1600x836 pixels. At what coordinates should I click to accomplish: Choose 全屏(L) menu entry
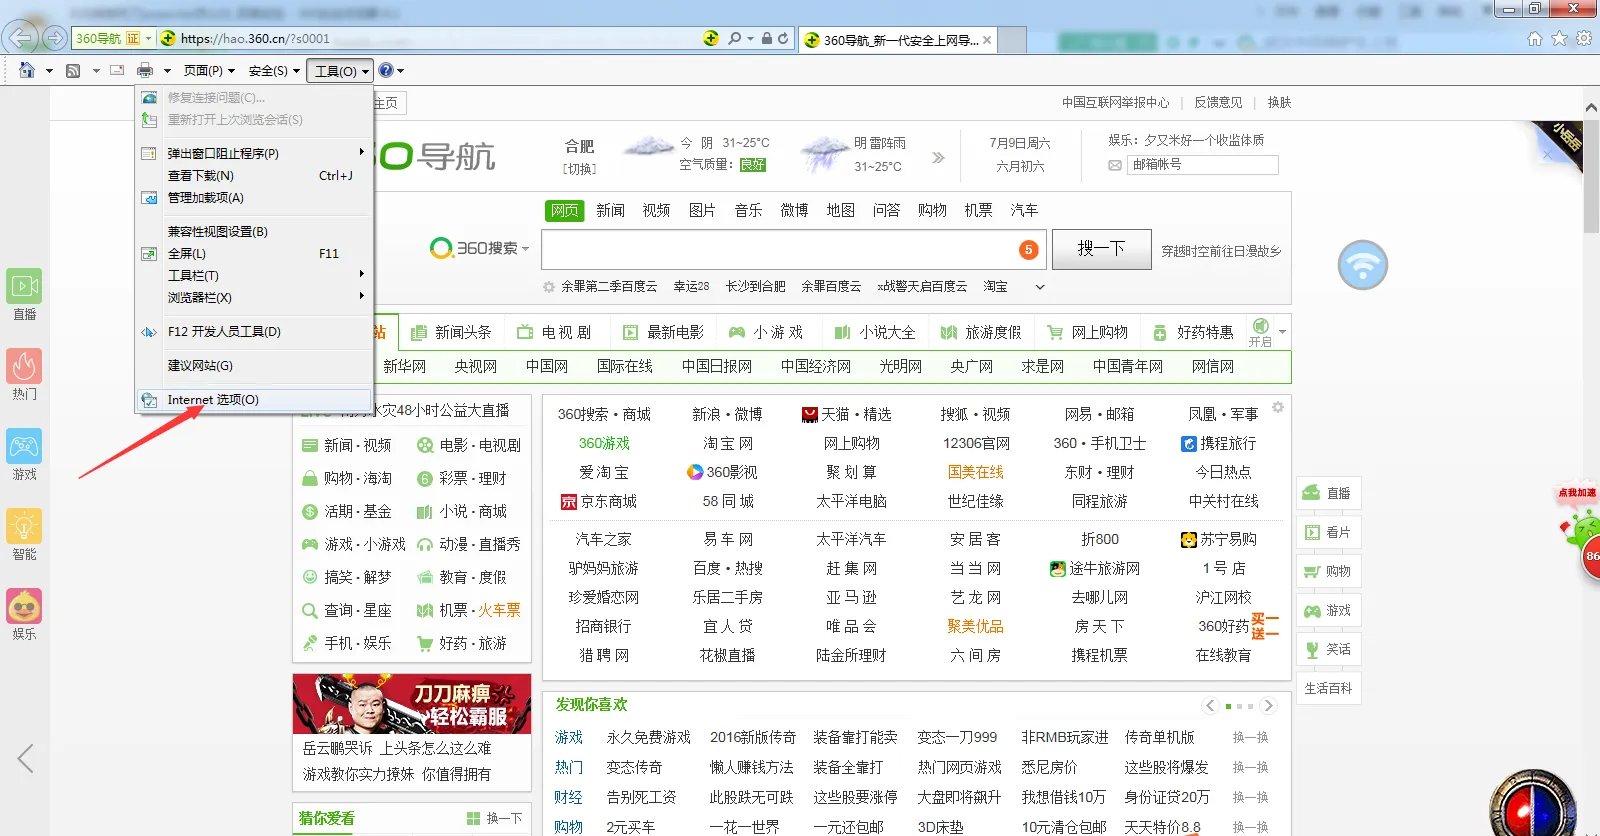point(254,253)
